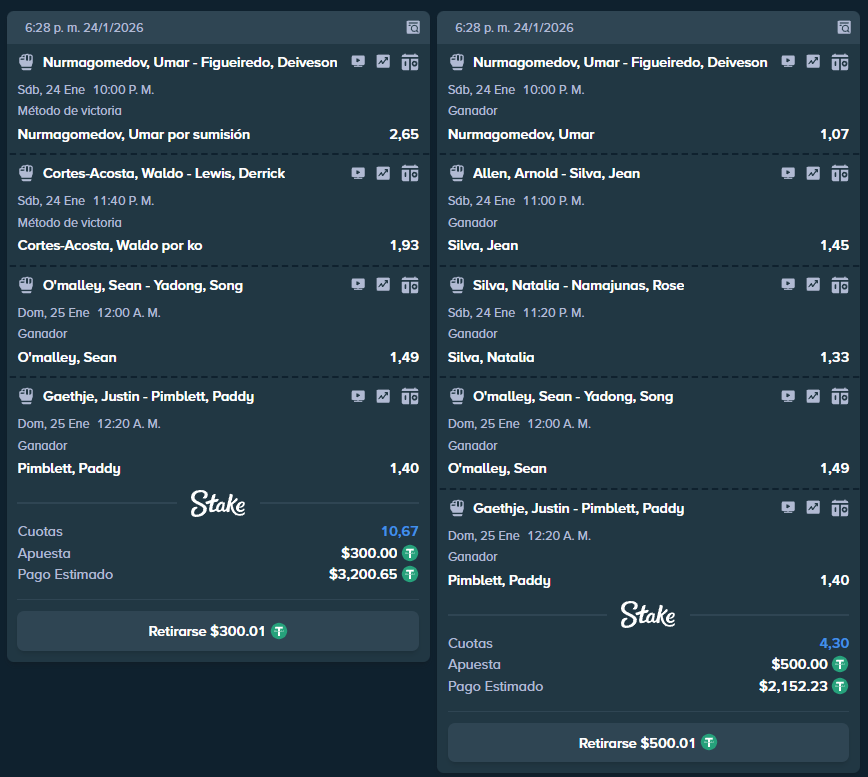Click the $2,152.23 estimated payout
Image resolution: width=868 pixels, height=777 pixels.
tap(793, 686)
